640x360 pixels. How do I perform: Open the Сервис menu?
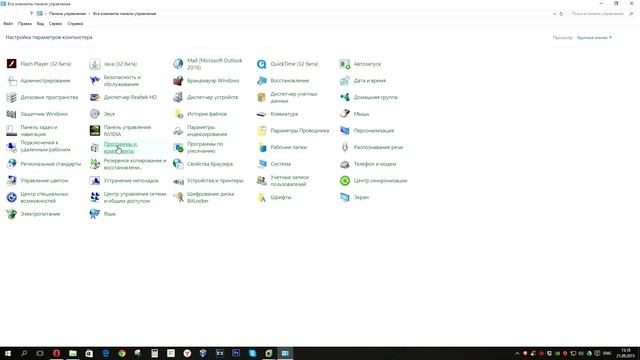[56, 24]
